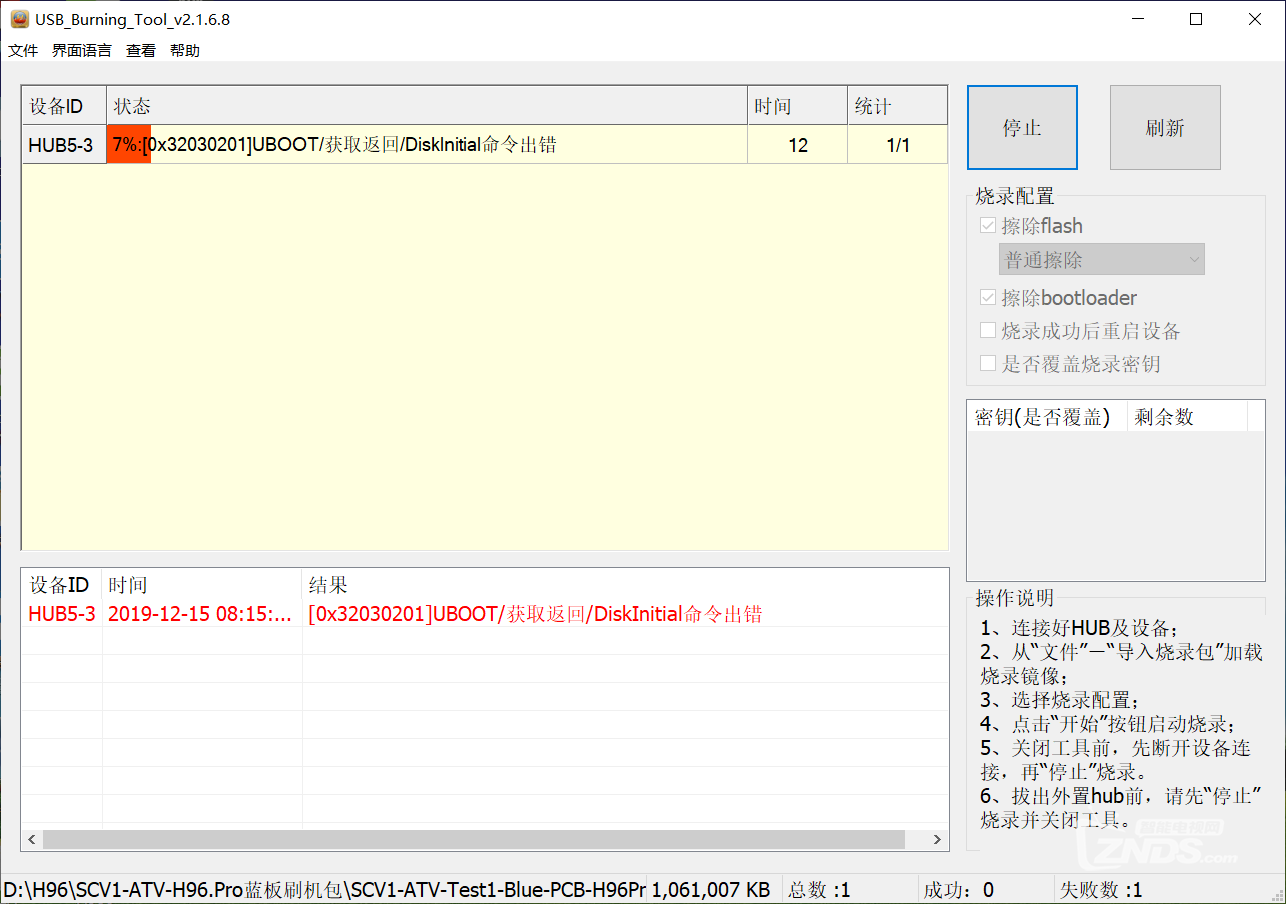Toggle the 擦除bootloader checkbox

click(988, 298)
